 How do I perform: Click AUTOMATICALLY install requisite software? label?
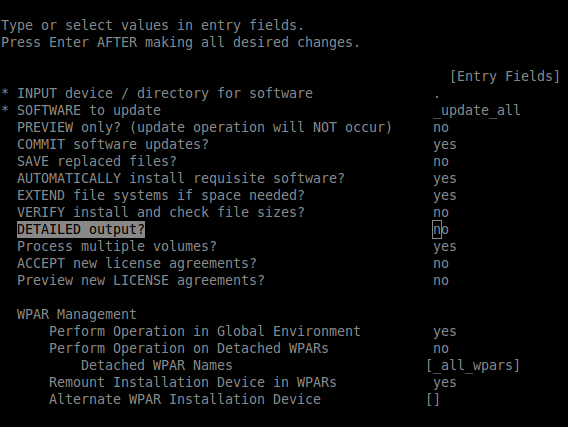point(181,179)
